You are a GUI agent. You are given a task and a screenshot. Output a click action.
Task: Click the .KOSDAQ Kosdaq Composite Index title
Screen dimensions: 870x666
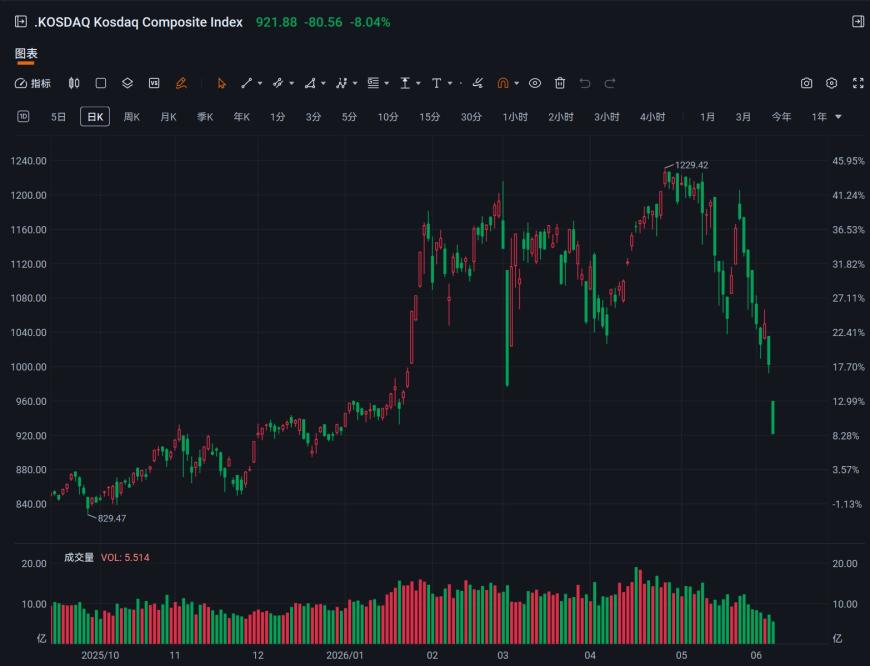click(139, 22)
